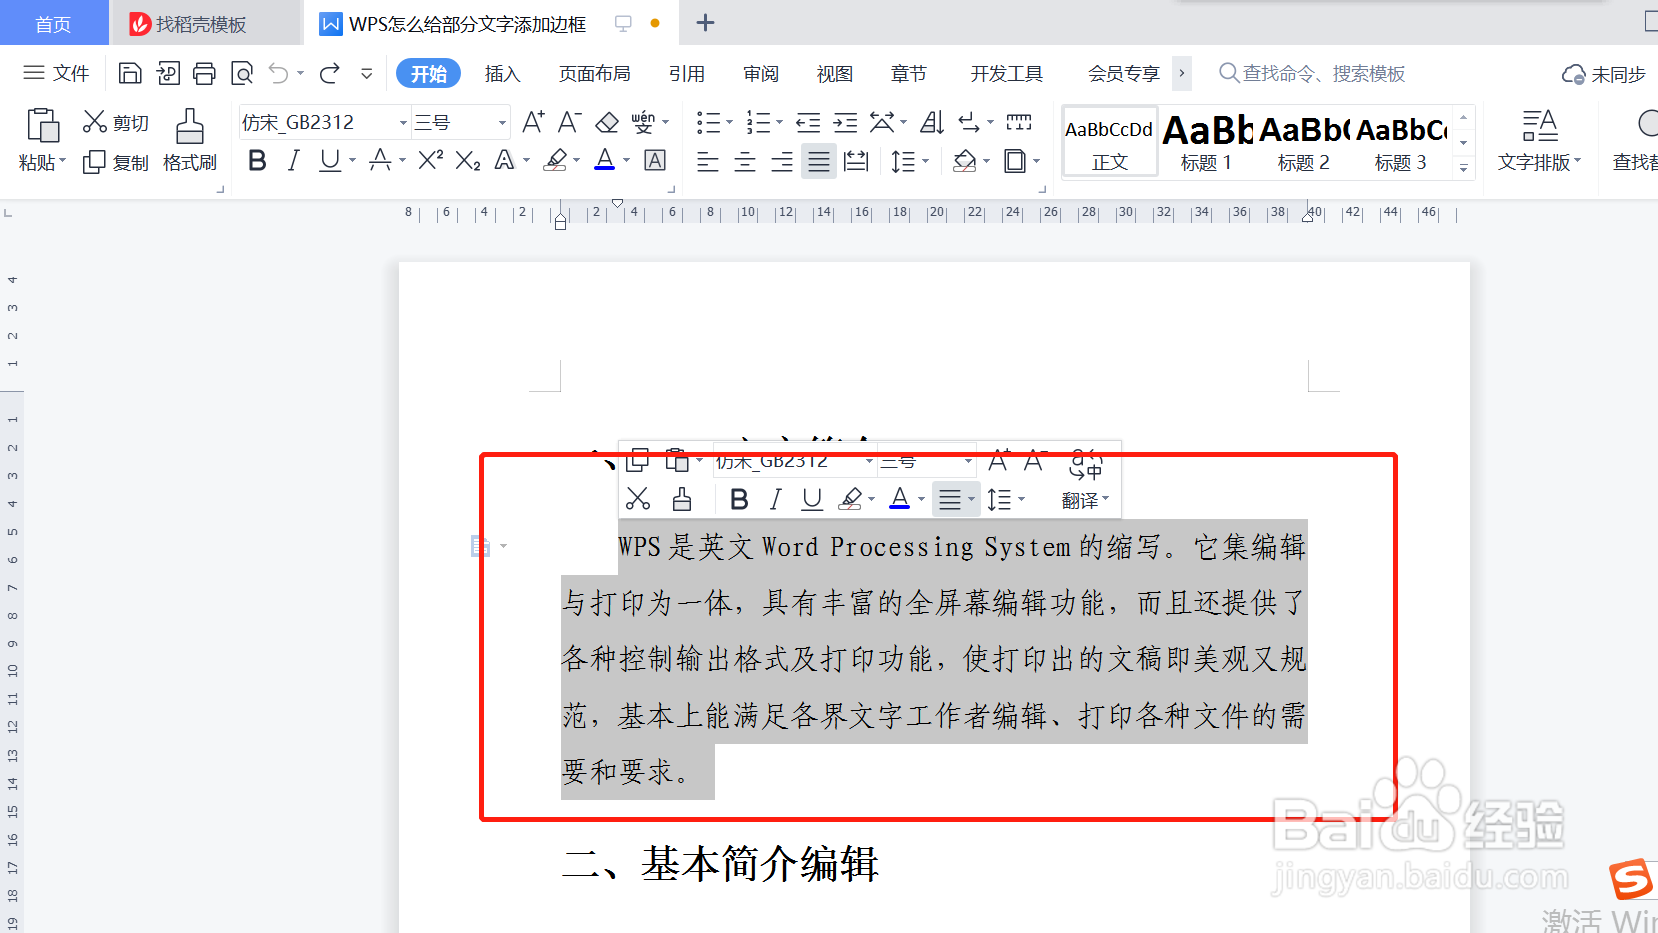Apply the 标题 2 heading style
This screenshot has width=1658, height=933.
click(x=1304, y=141)
